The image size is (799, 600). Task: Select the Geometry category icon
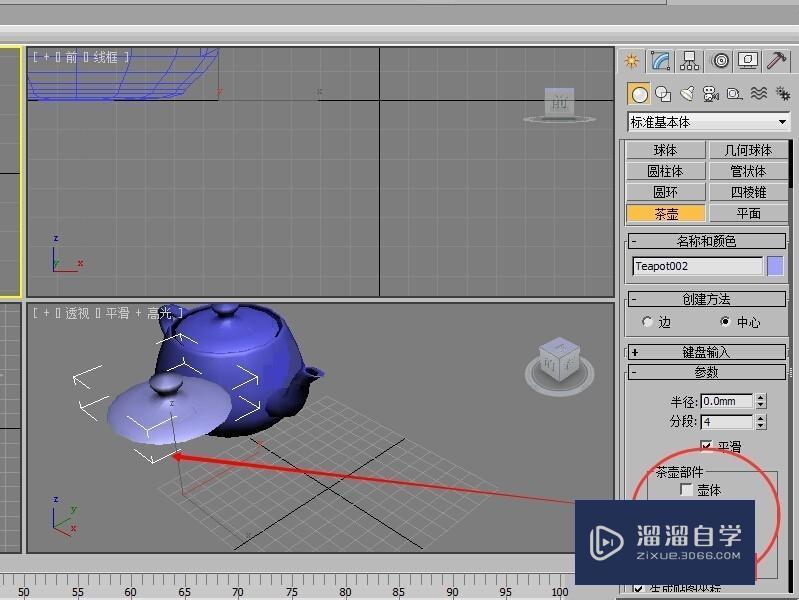(639, 94)
